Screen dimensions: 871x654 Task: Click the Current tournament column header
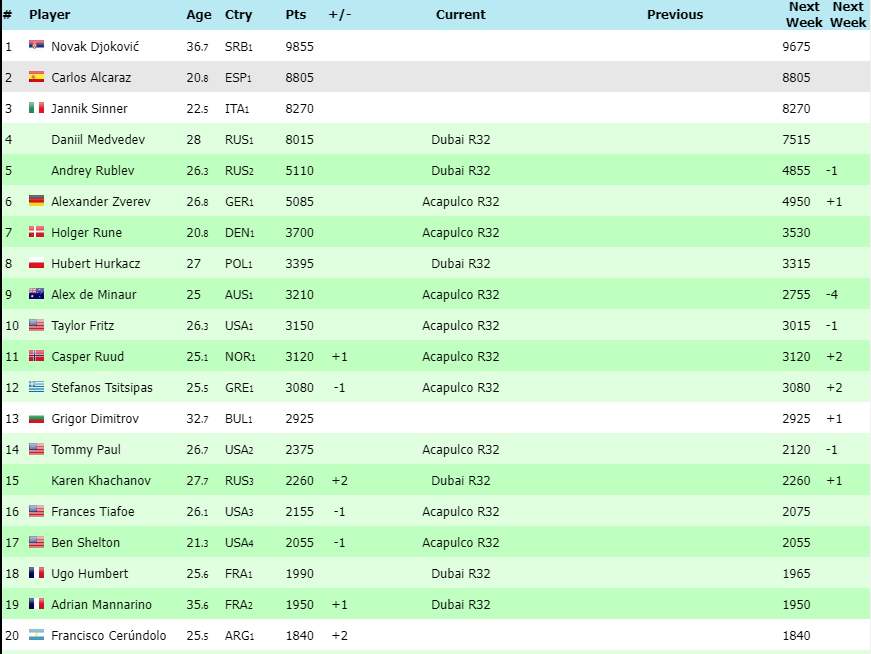point(460,15)
